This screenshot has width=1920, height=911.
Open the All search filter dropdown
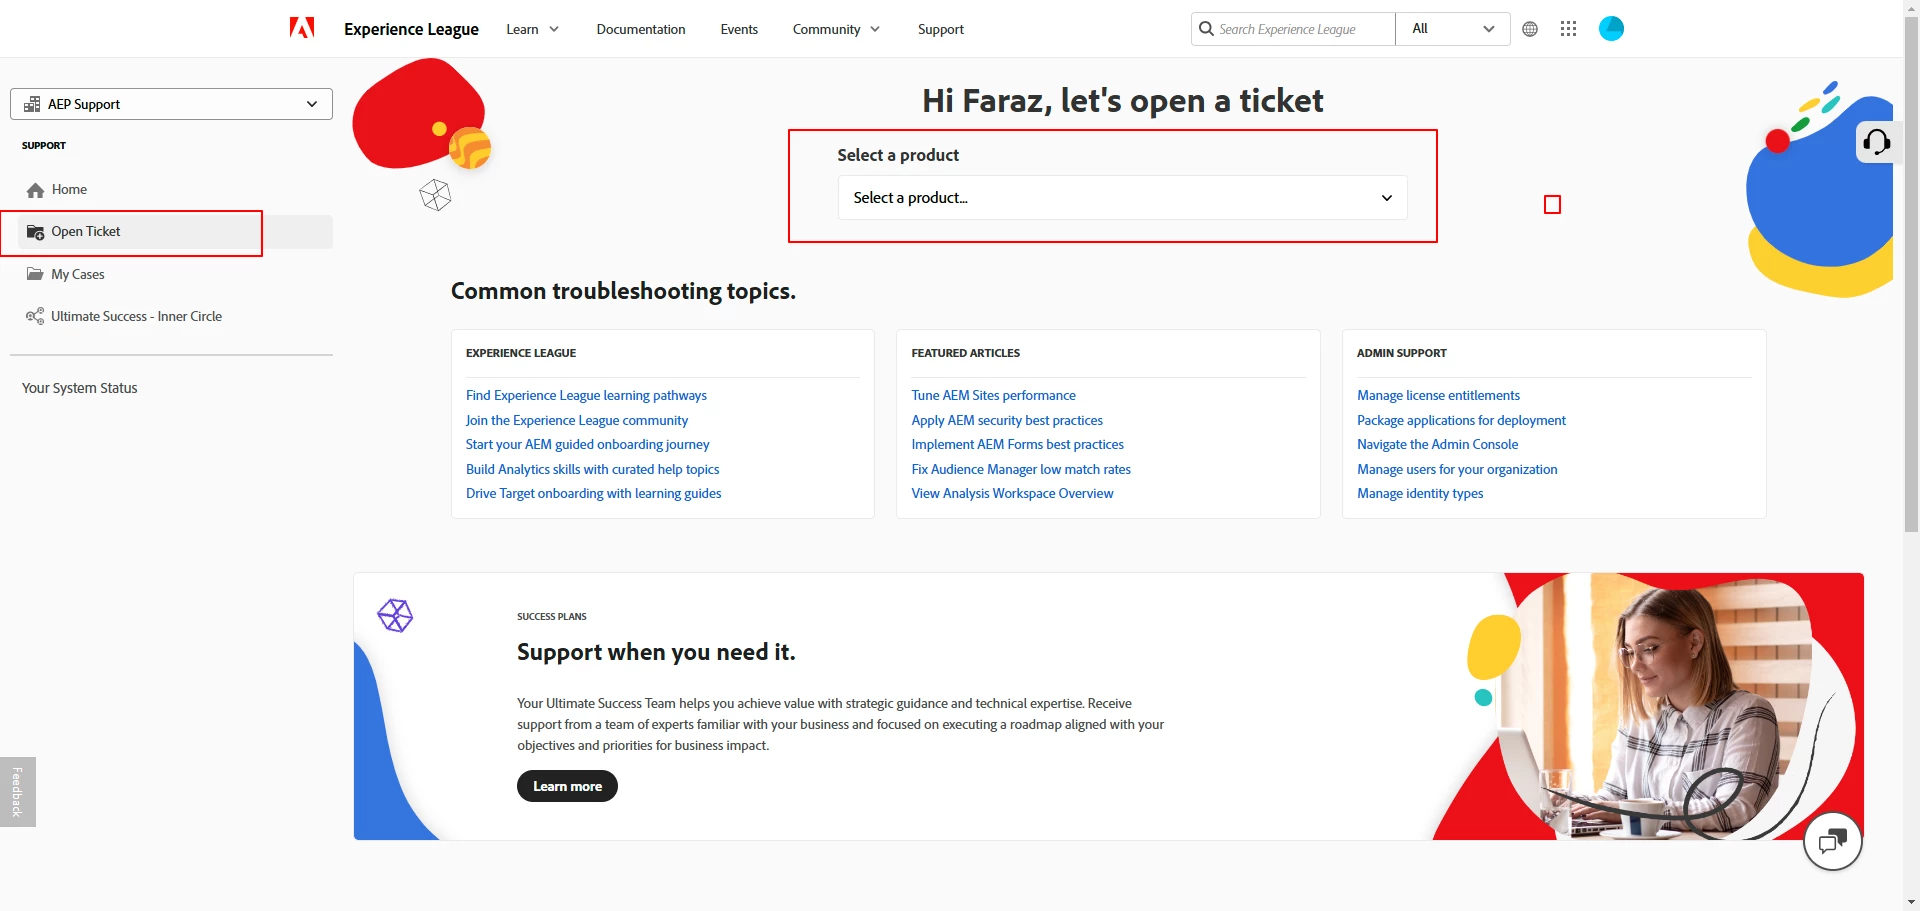tap(1453, 29)
